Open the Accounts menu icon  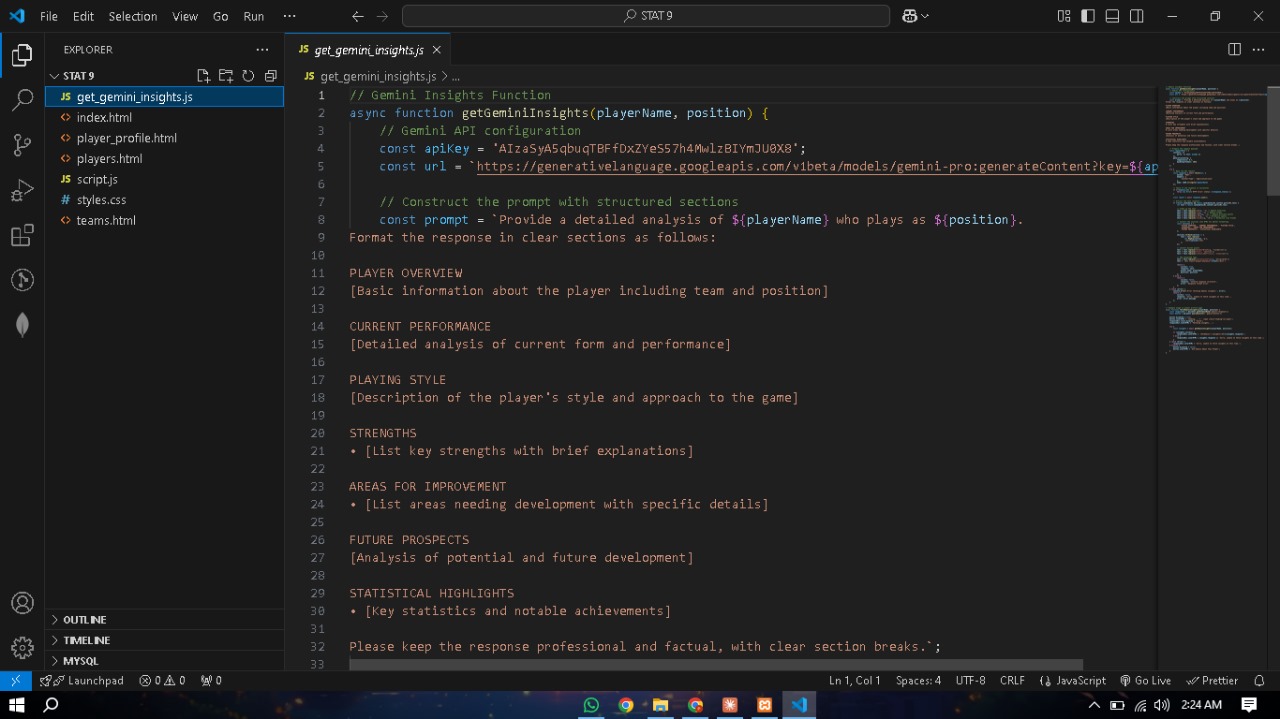pyautogui.click(x=22, y=603)
